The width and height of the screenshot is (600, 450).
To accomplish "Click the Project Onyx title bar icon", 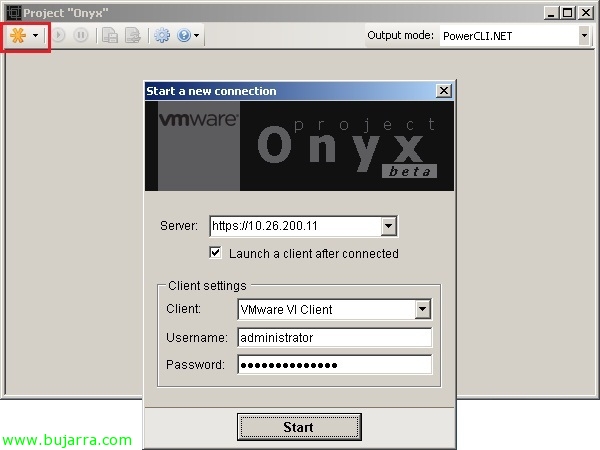I will click(x=13, y=13).
